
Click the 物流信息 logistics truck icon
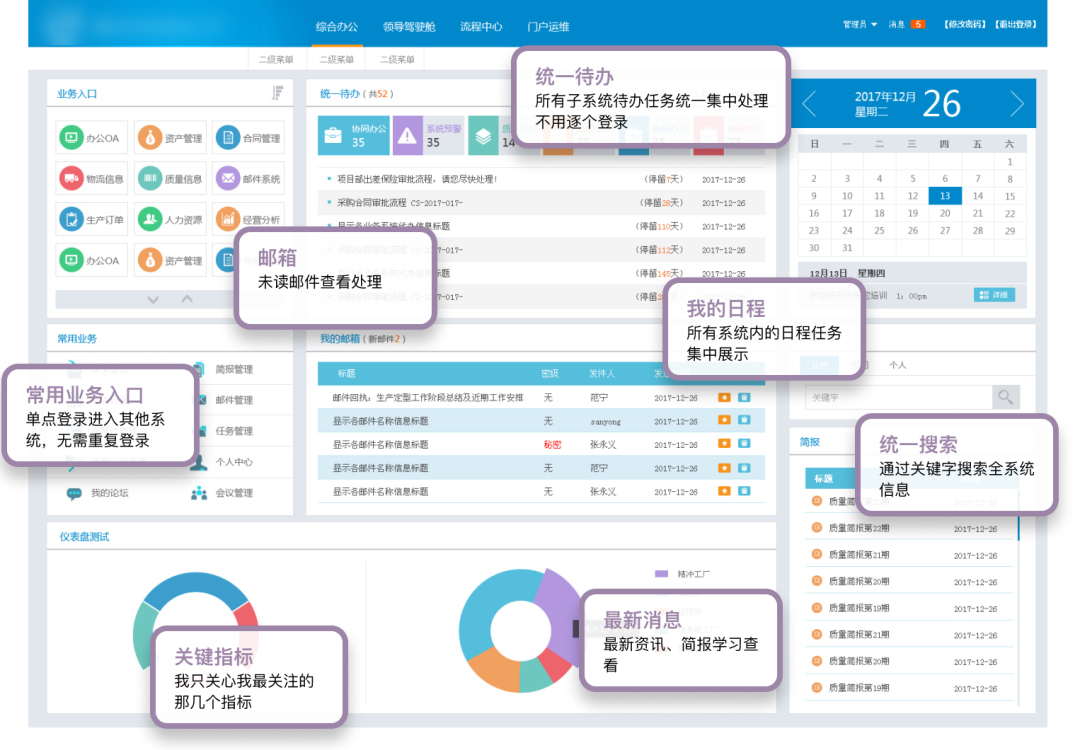coord(71,179)
